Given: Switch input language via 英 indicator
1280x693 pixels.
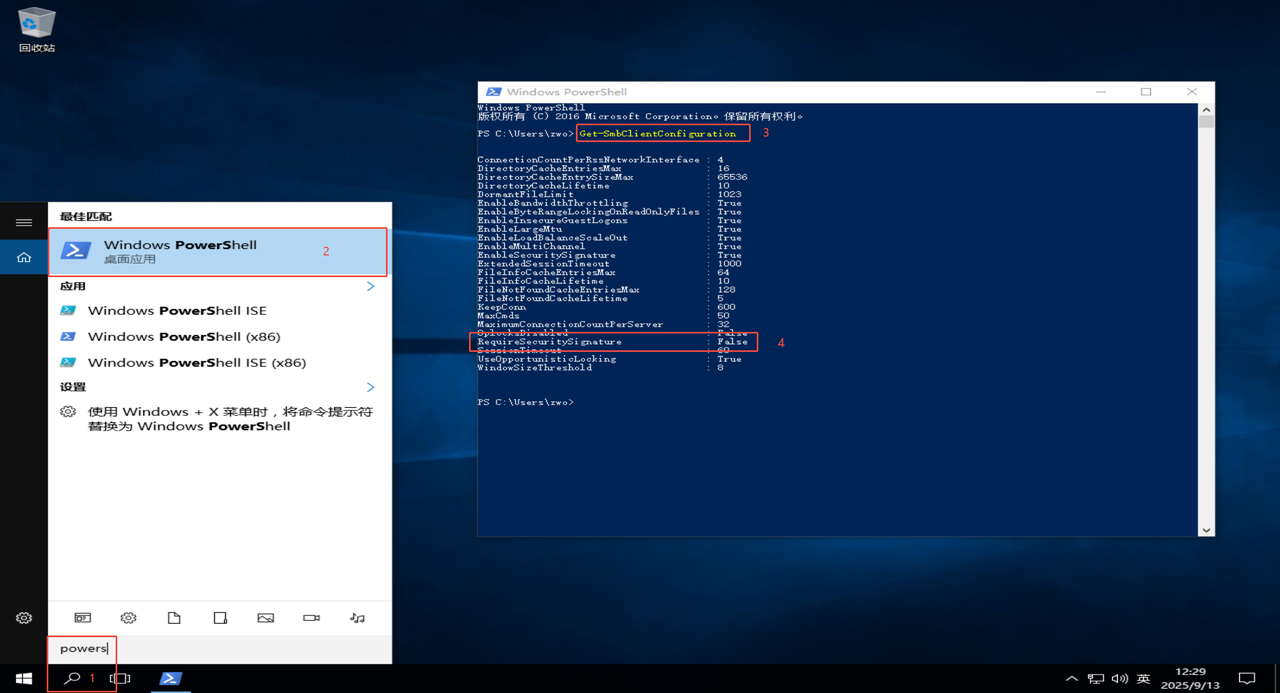Looking at the screenshot, I should (x=1143, y=678).
